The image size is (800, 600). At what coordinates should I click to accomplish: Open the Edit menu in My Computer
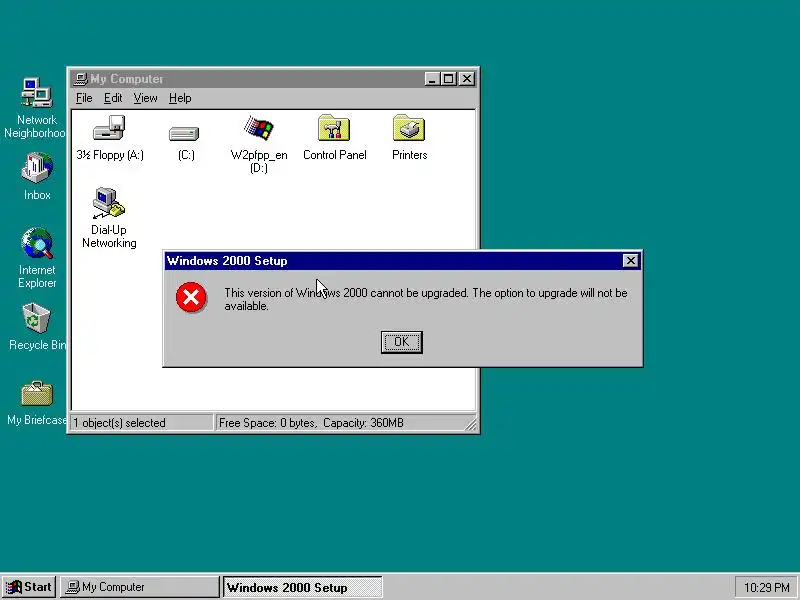113,98
